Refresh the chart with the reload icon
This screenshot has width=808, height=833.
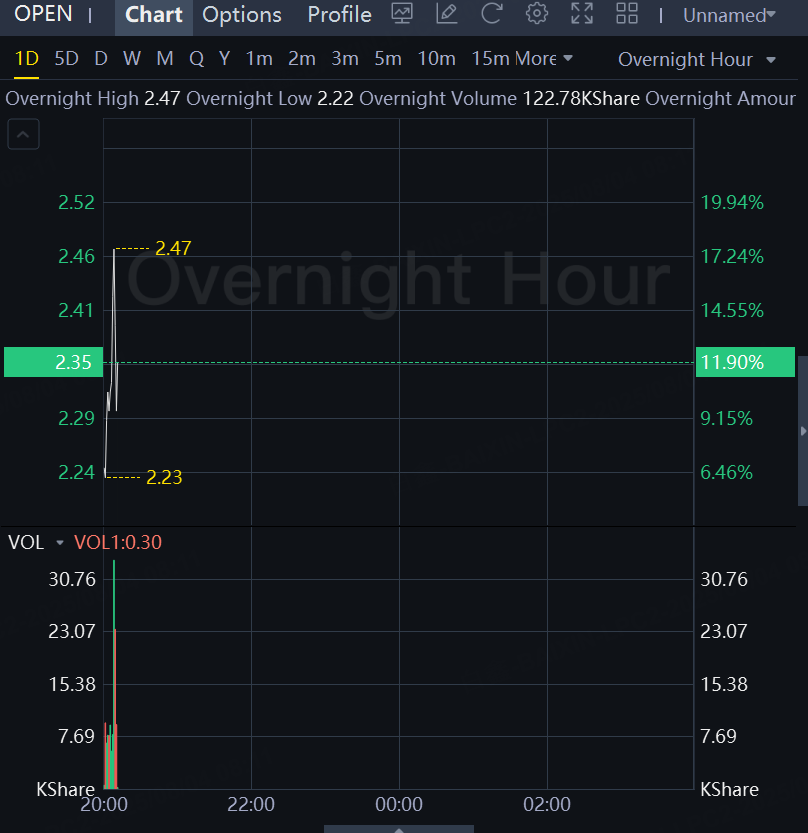[491, 14]
